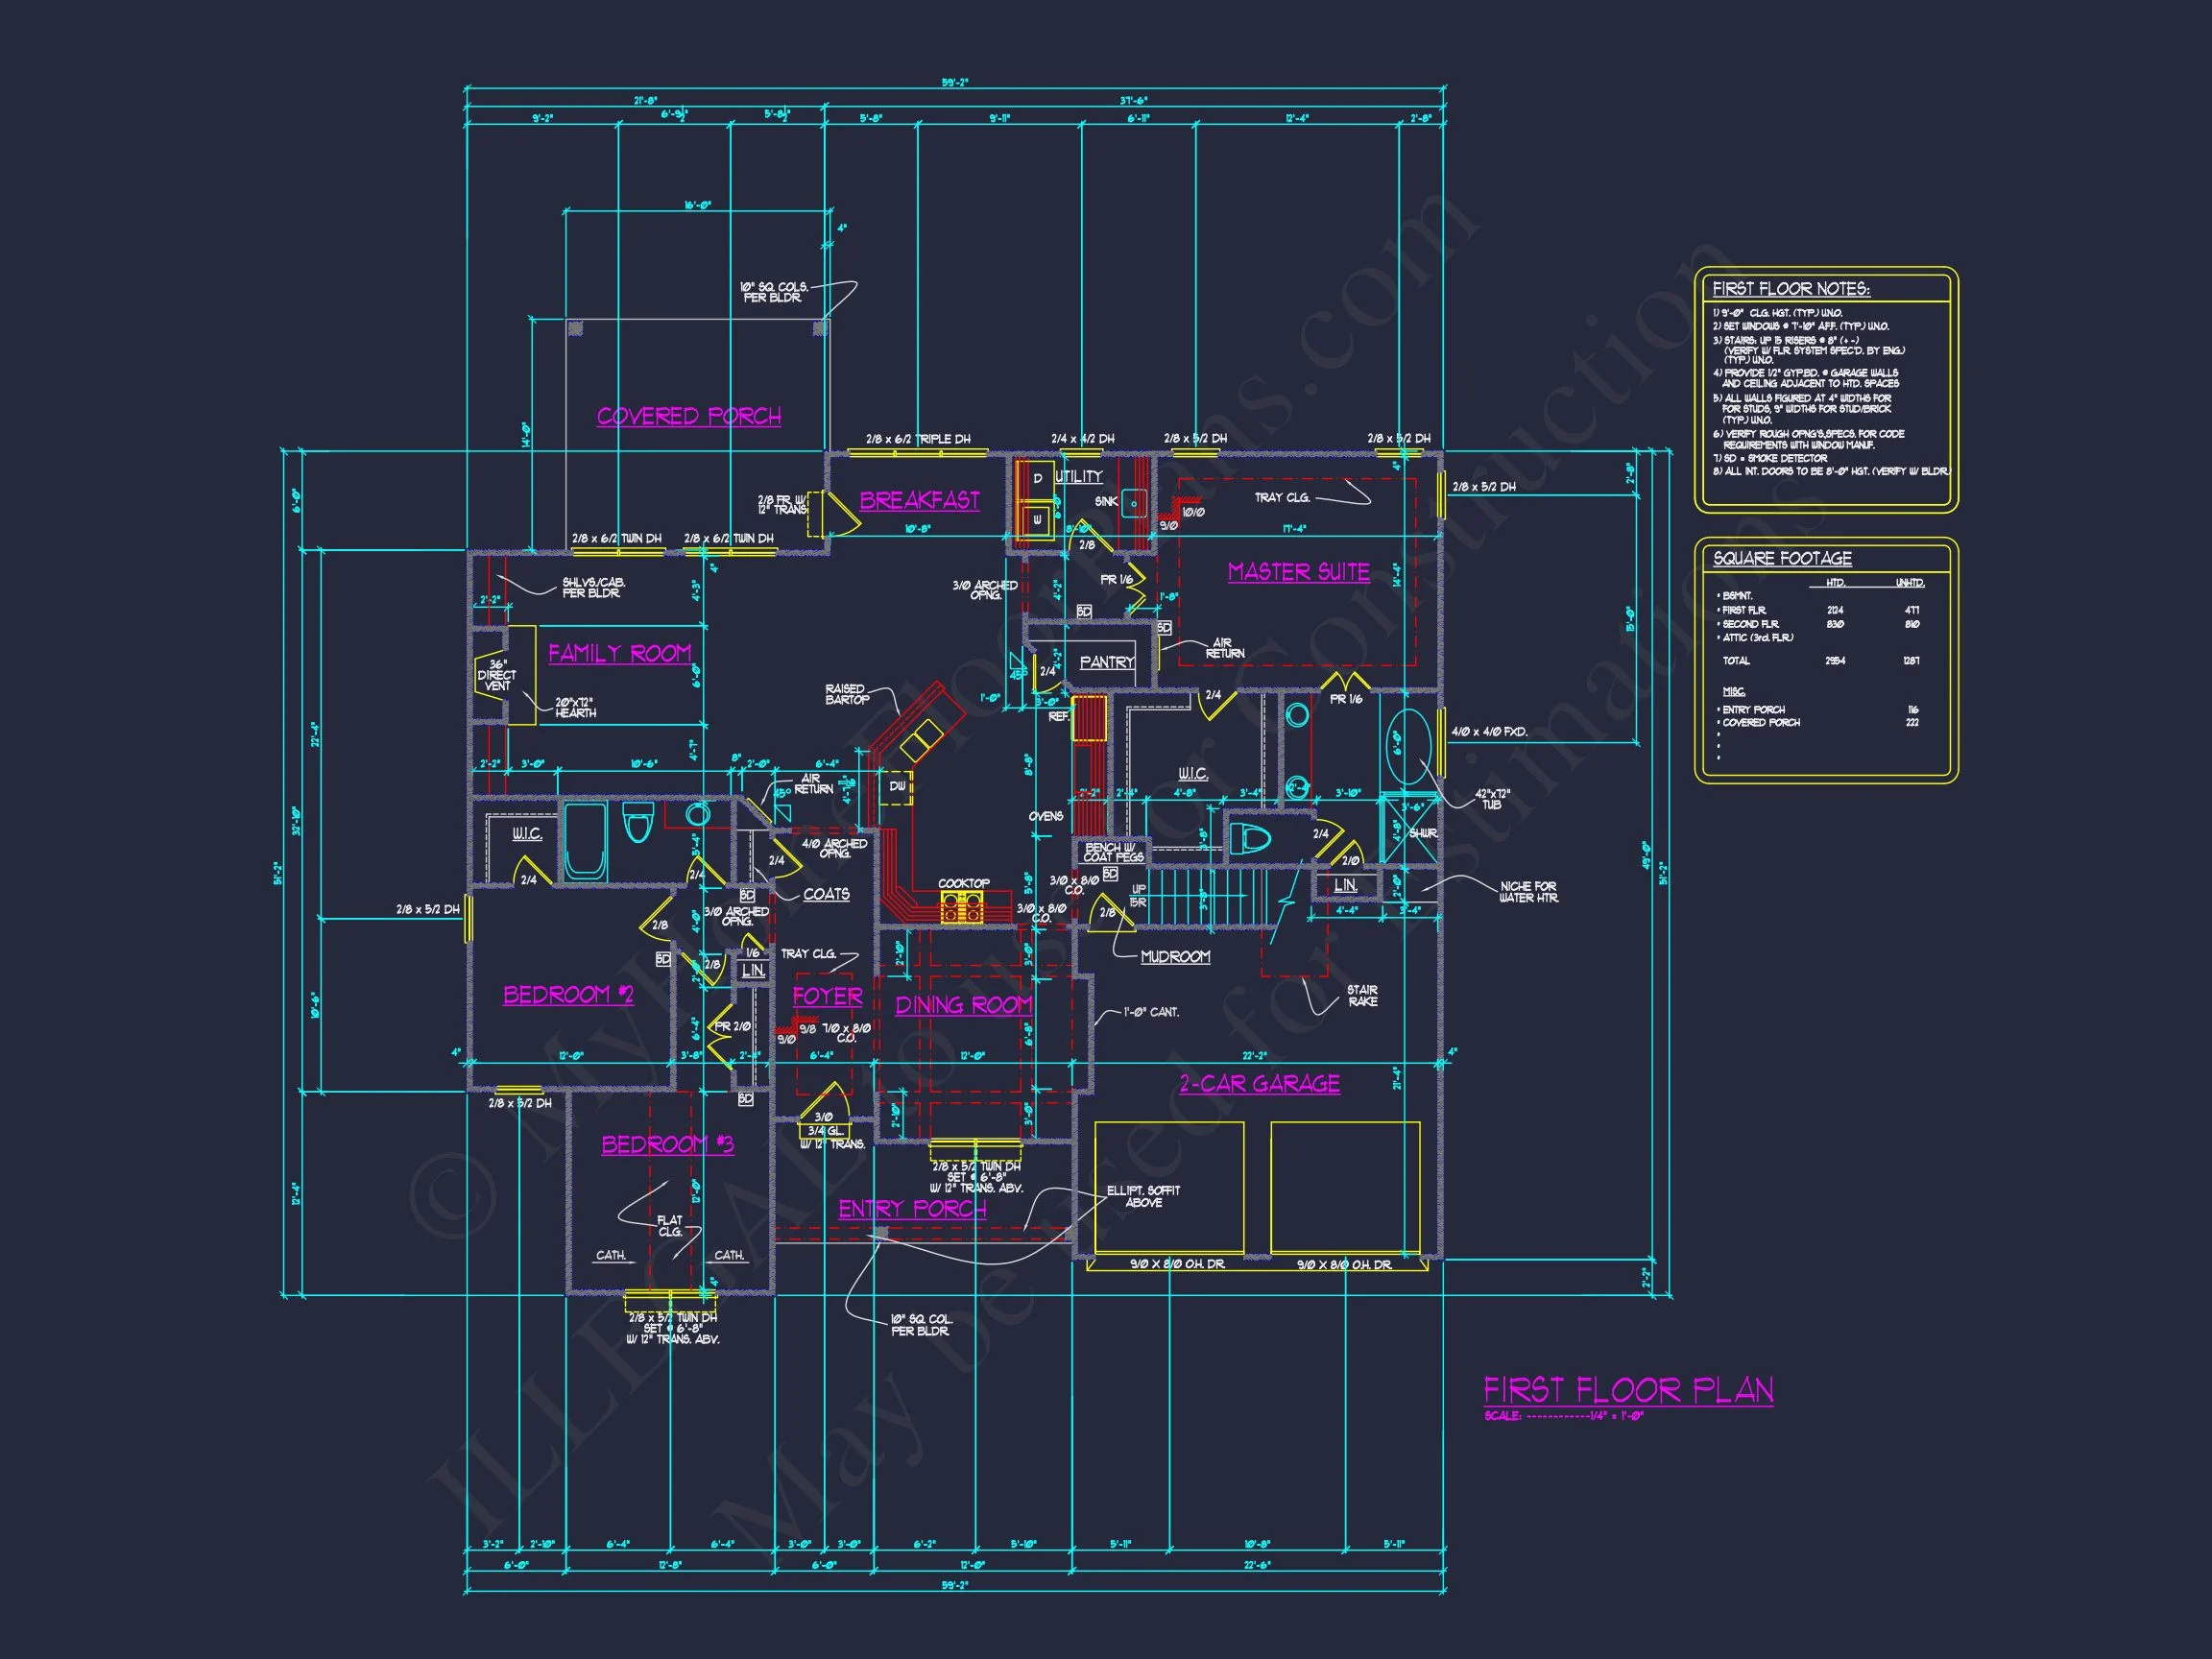Image resolution: width=2212 pixels, height=1659 pixels.
Task: Select the DW dishwasher box
Action: [x=898, y=786]
